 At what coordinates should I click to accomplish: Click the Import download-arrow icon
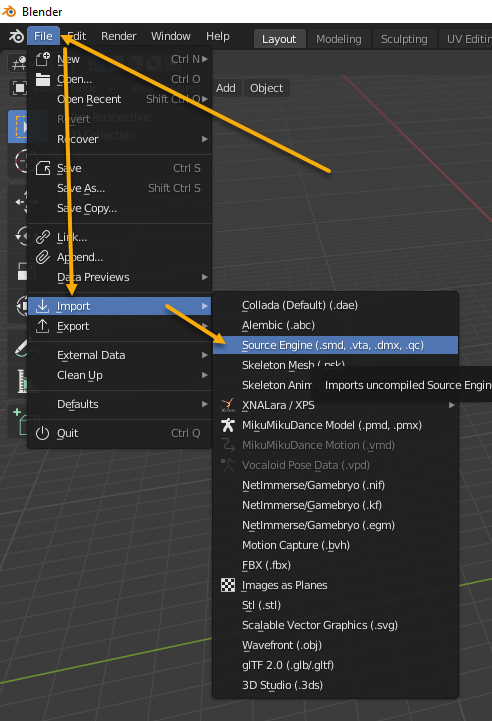[x=43, y=306]
